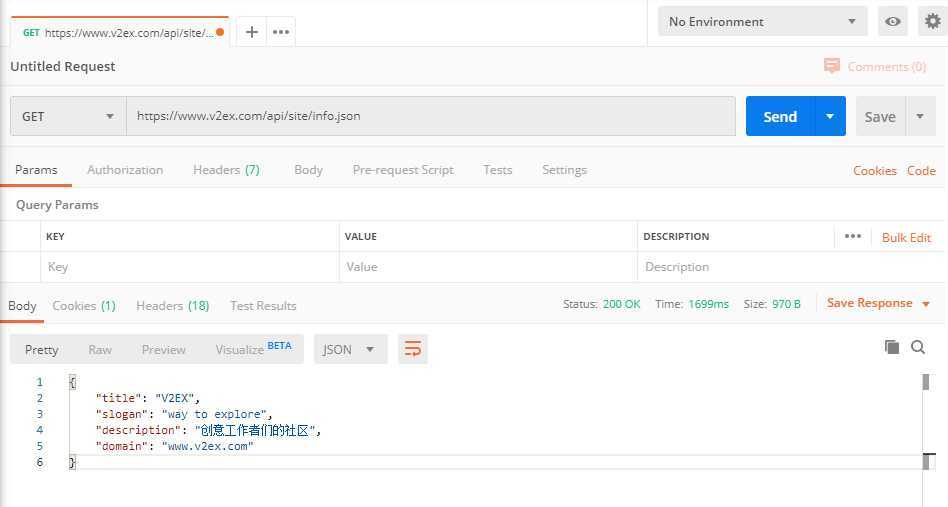Click the Comments speech bubble icon
Image resolution: width=948 pixels, height=507 pixels.
click(832, 66)
